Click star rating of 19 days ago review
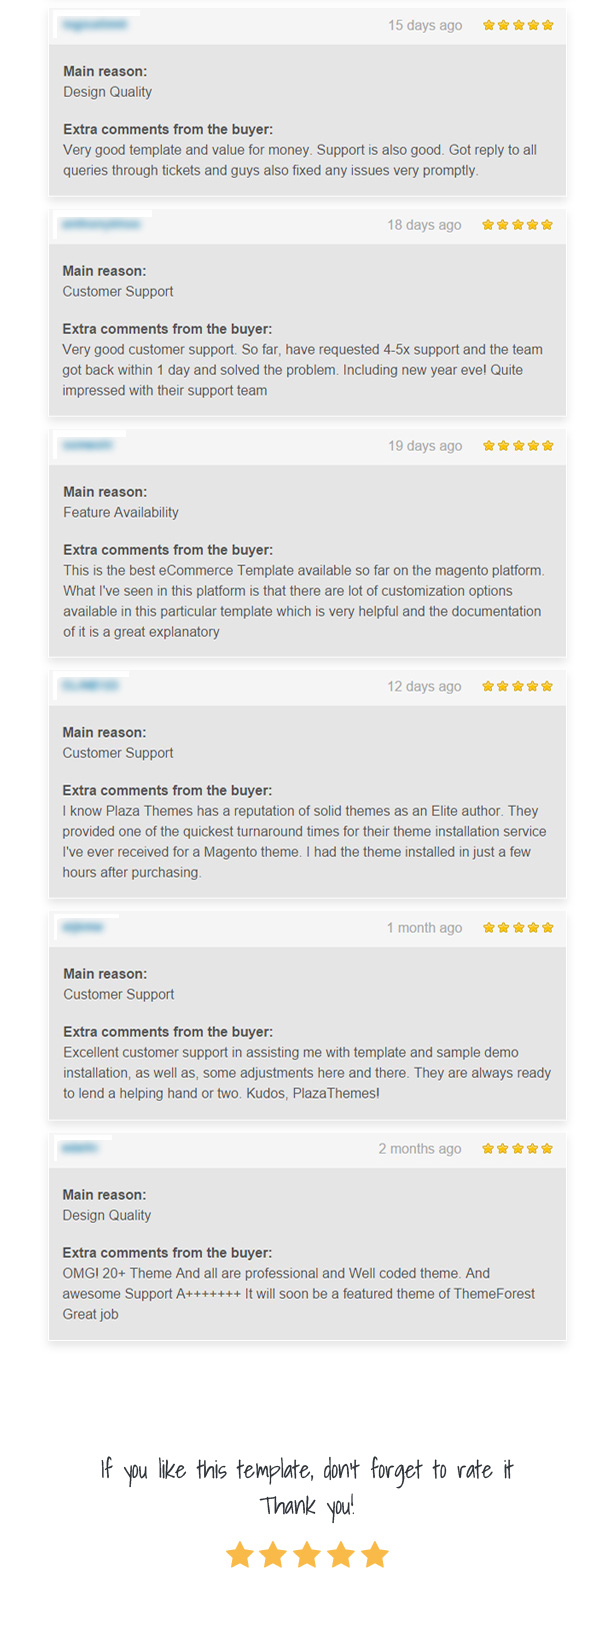 pos(518,446)
